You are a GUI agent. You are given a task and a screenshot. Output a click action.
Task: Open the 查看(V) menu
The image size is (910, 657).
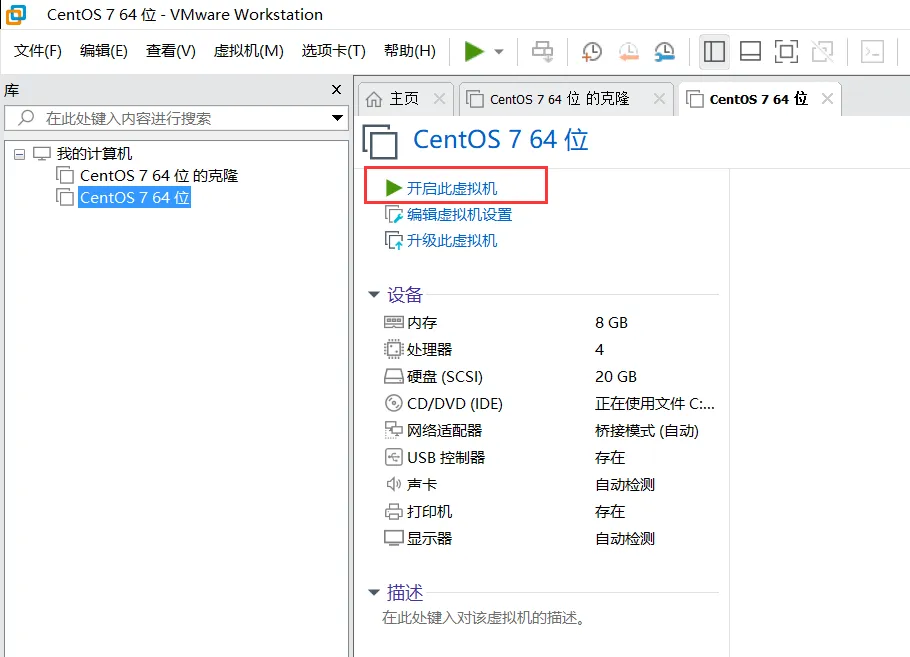click(x=171, y=51)
